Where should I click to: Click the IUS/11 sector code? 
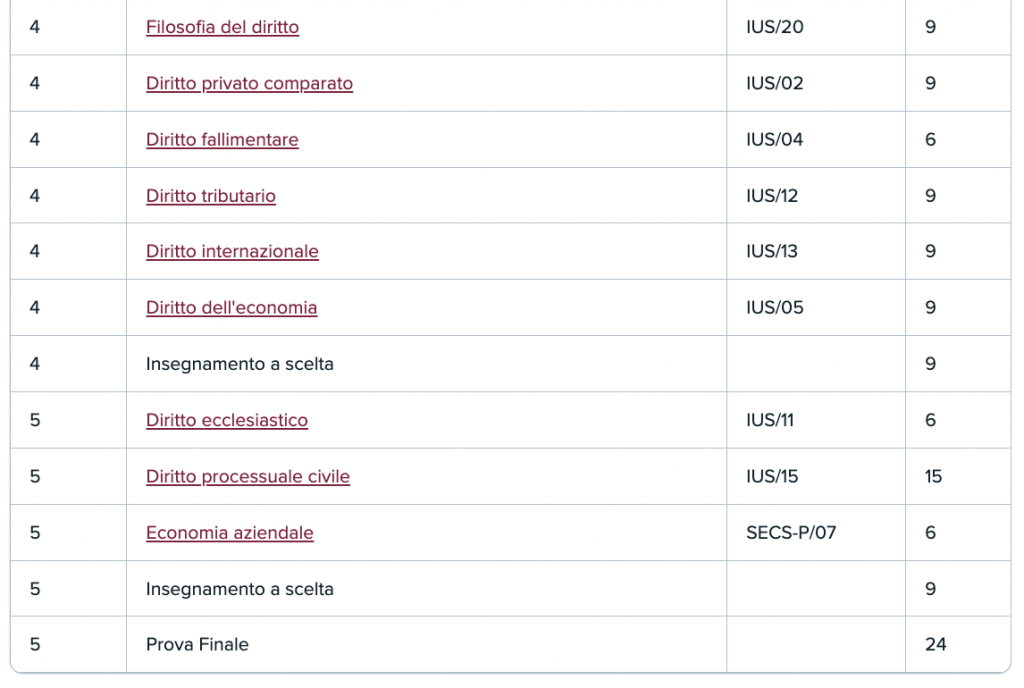tap(770, 420)
